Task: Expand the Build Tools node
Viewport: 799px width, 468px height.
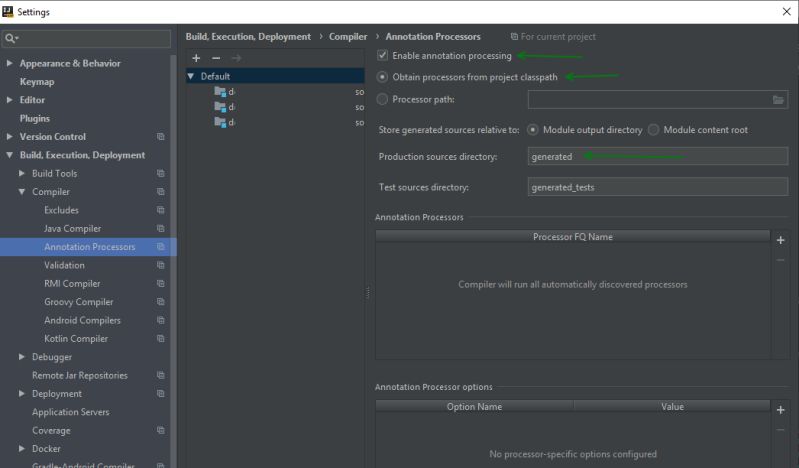Action: pos(21,173)
